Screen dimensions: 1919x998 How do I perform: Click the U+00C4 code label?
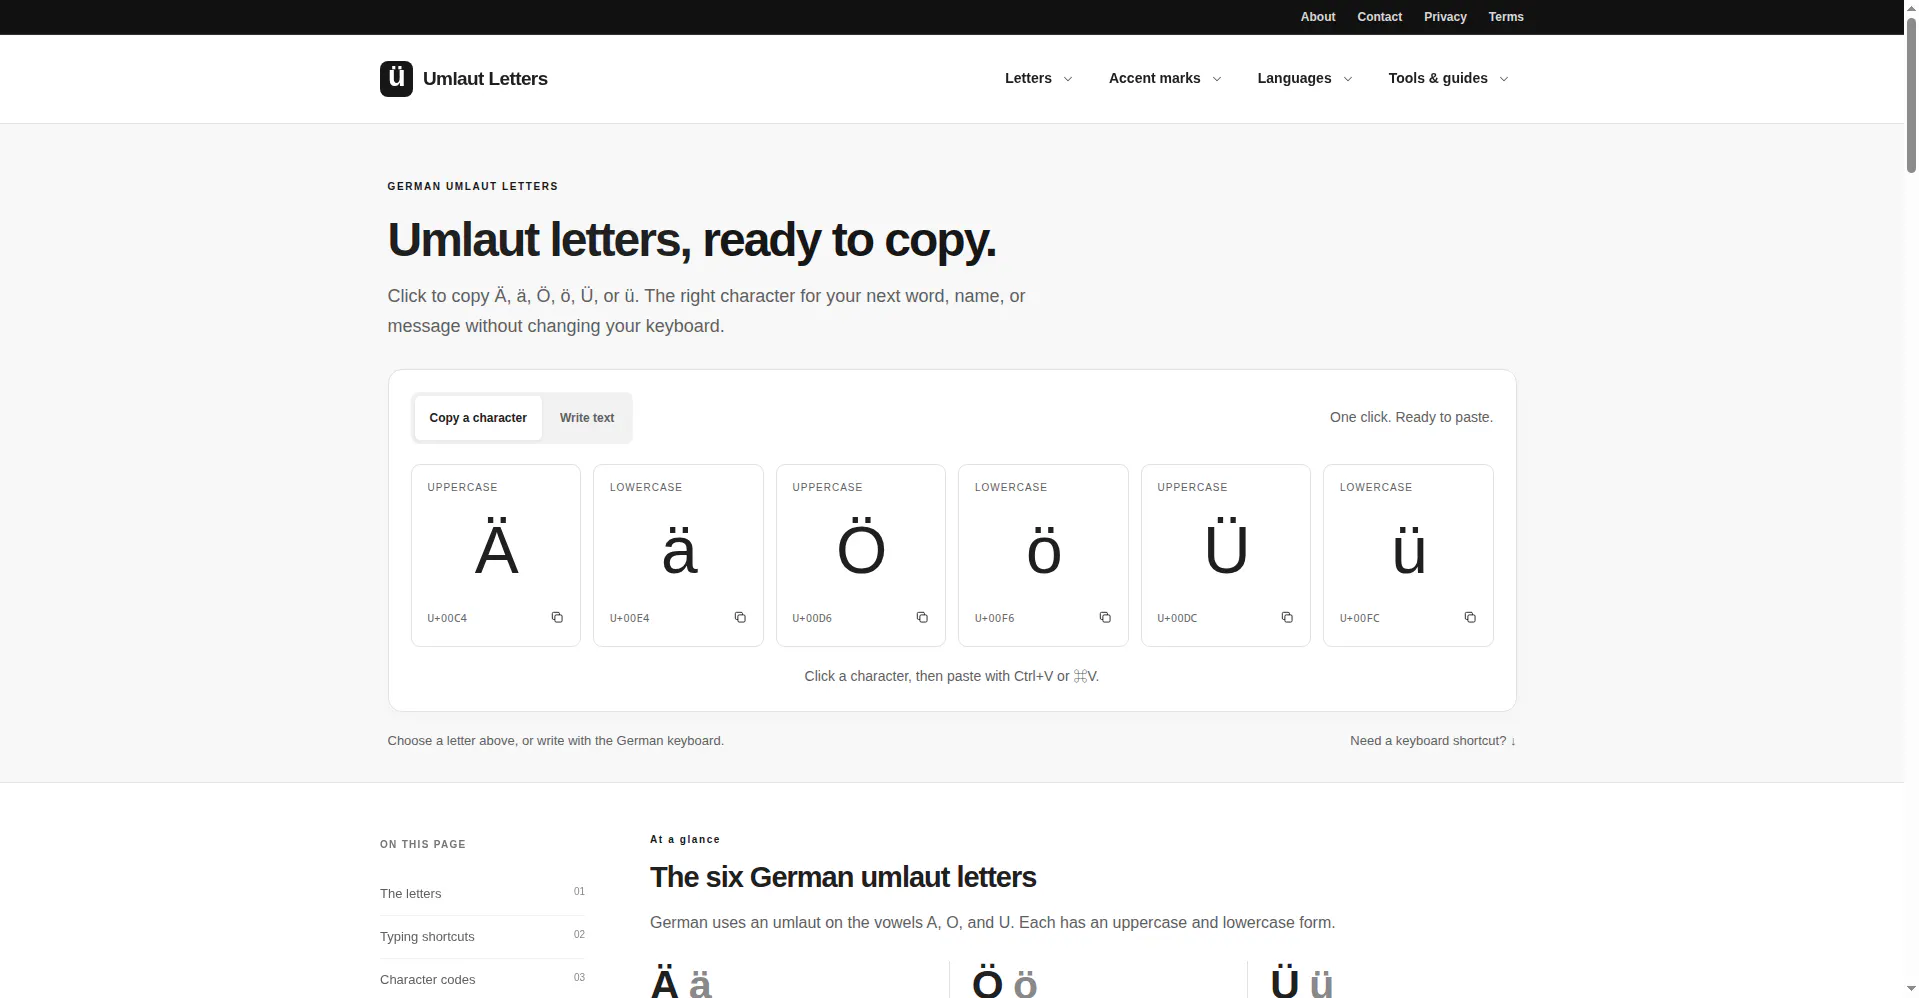(447, 618)
